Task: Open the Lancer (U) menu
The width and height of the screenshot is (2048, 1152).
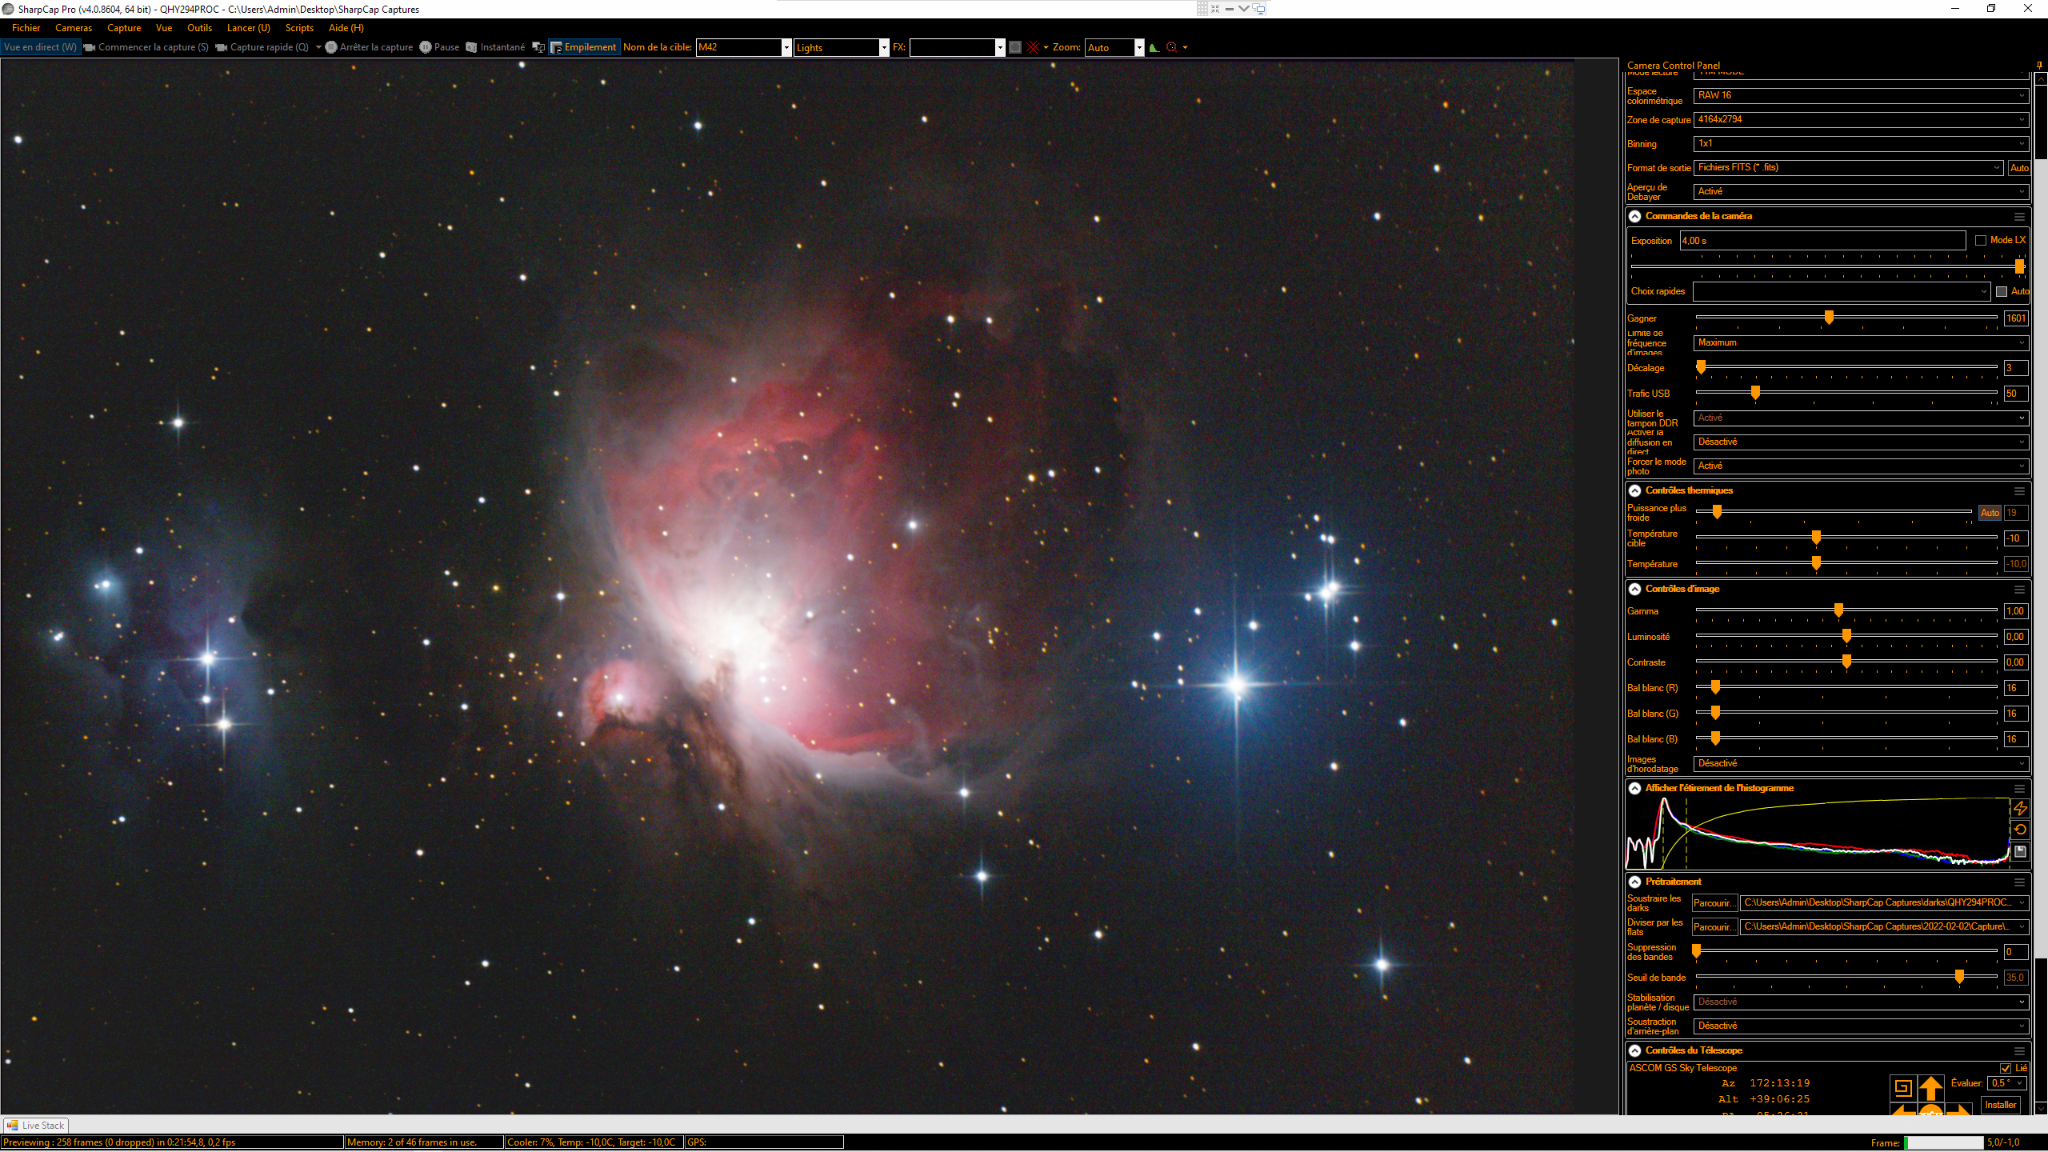Action: pyautogui.click(x=248, y=28)
